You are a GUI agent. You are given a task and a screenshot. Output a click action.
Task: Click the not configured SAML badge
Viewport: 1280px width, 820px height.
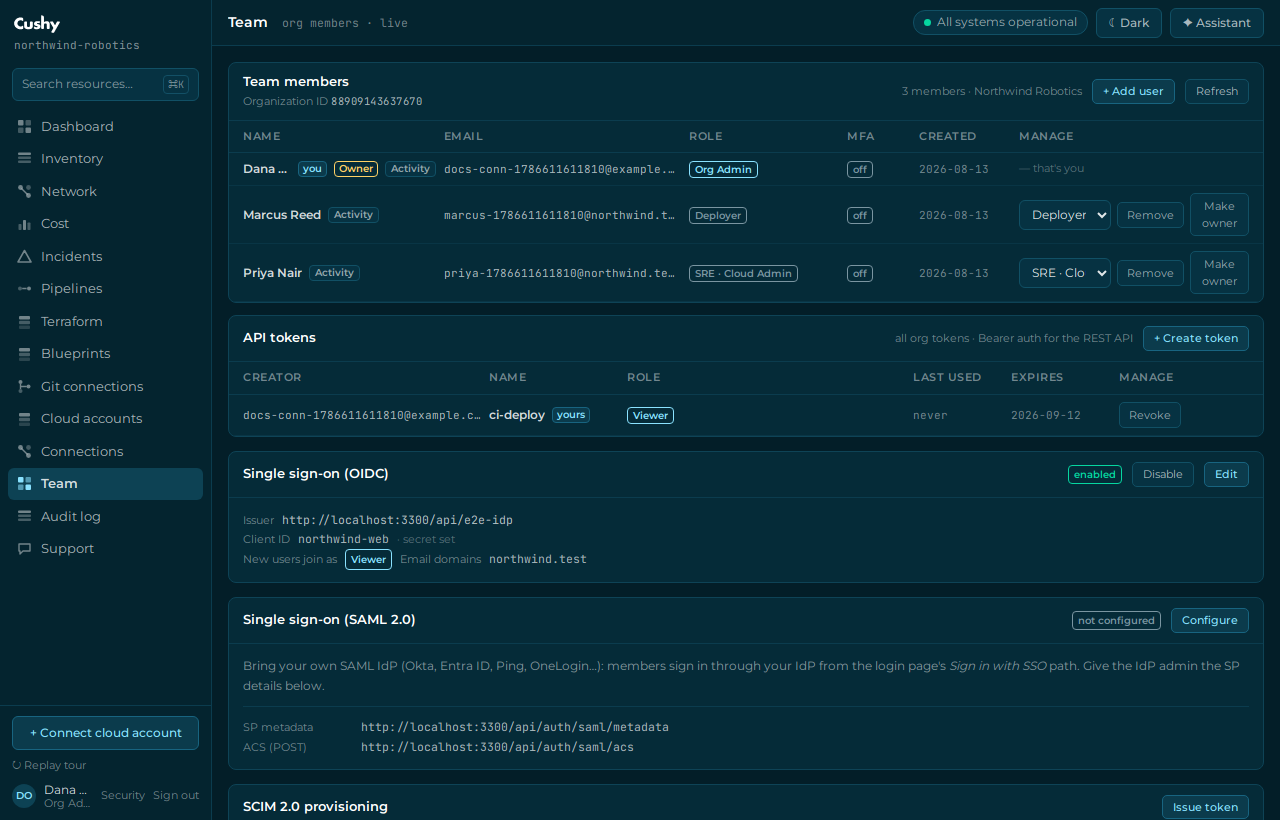pyautogui.click(x=1116, y=620)
